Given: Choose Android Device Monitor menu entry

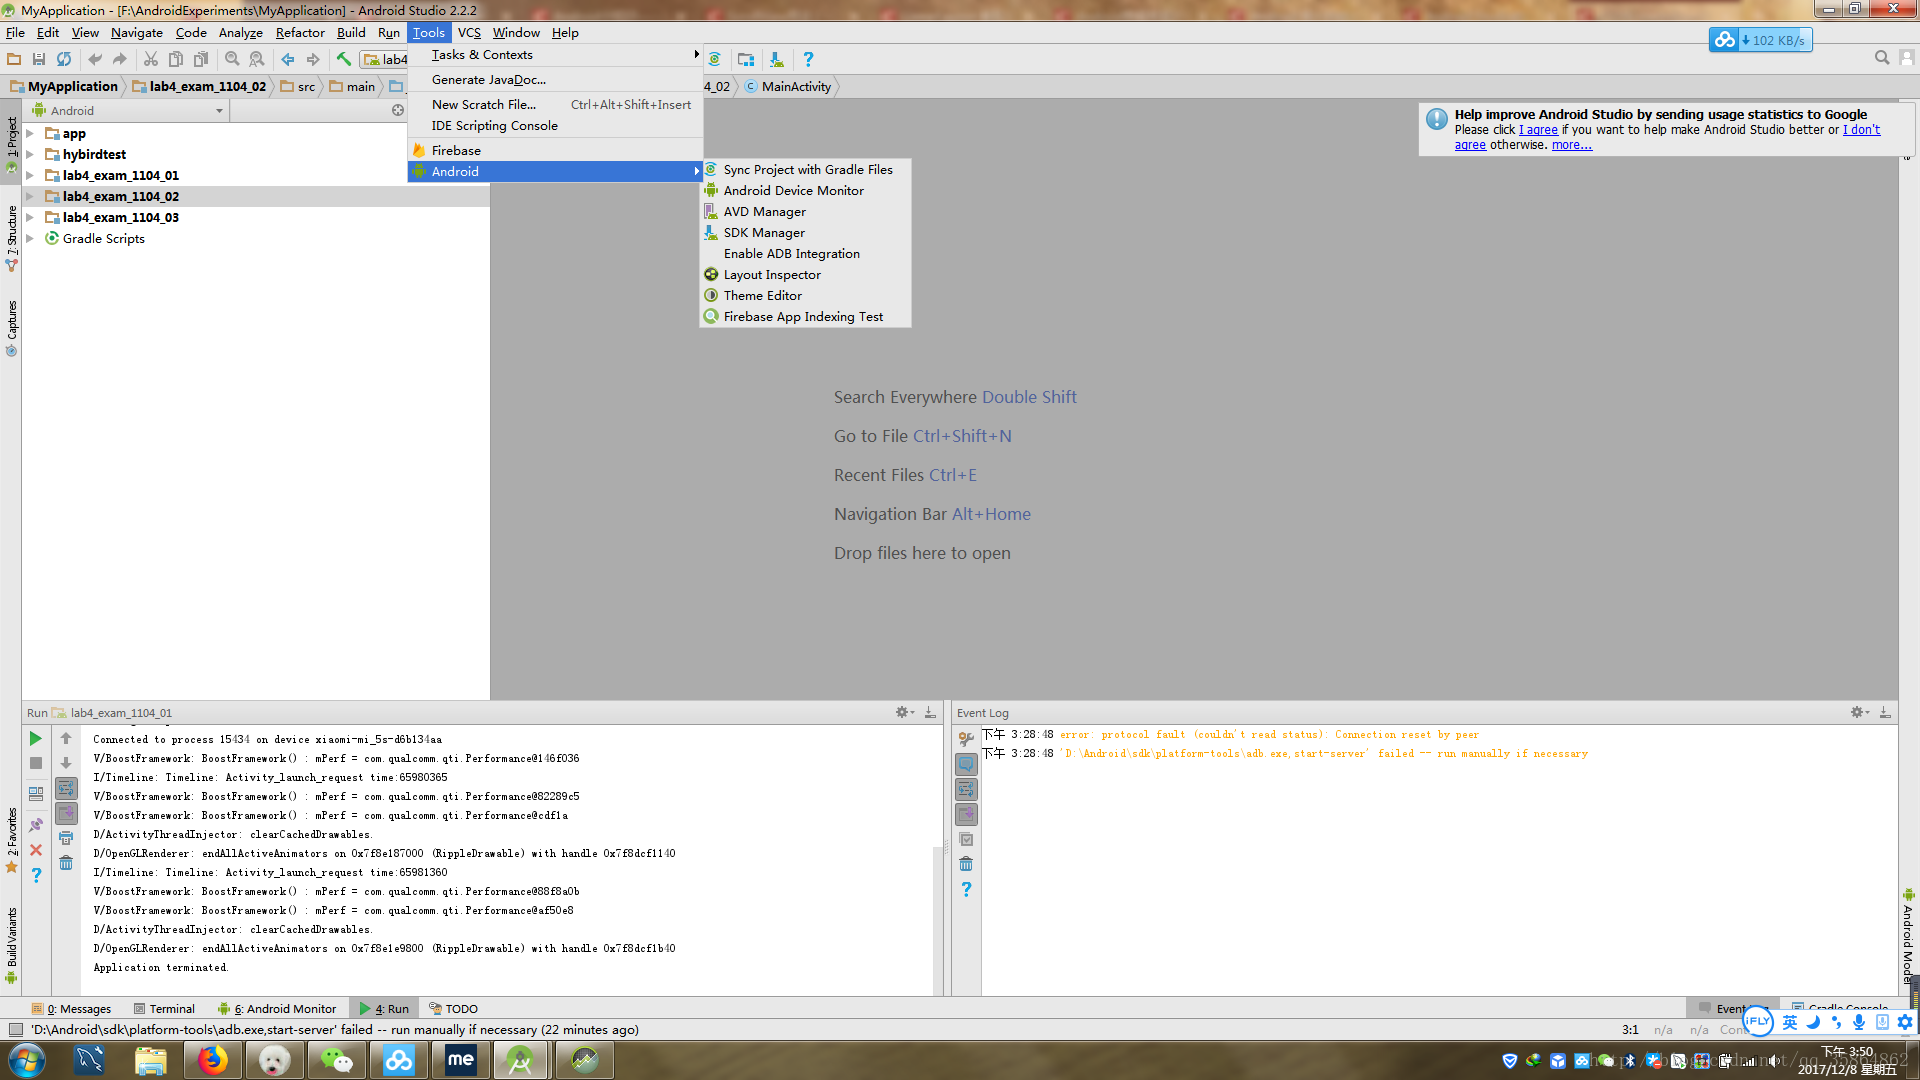Looking at the screenshot, I should (x=806, y=191).
